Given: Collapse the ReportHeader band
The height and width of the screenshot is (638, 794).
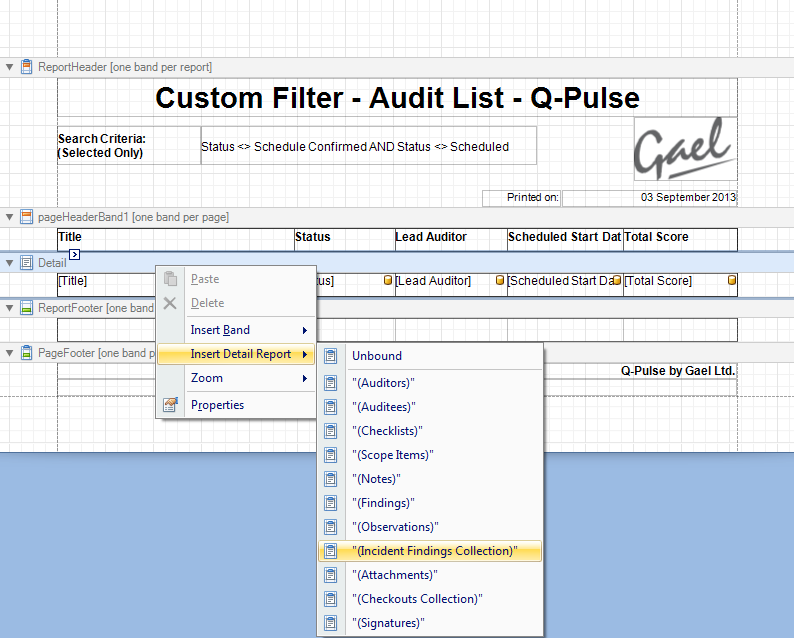Looking at the screenshot, I should click(x=9, y=67).
